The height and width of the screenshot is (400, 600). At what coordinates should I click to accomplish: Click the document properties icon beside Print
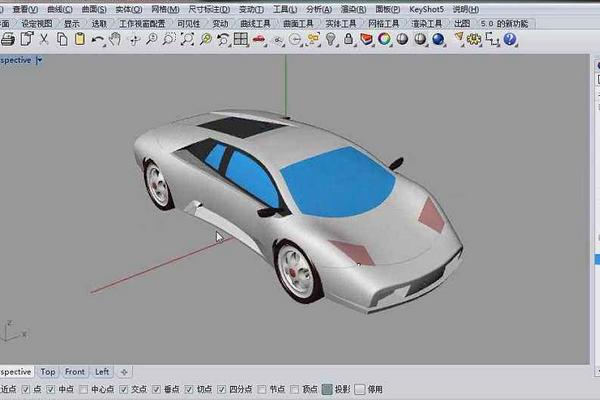[26, 39]
